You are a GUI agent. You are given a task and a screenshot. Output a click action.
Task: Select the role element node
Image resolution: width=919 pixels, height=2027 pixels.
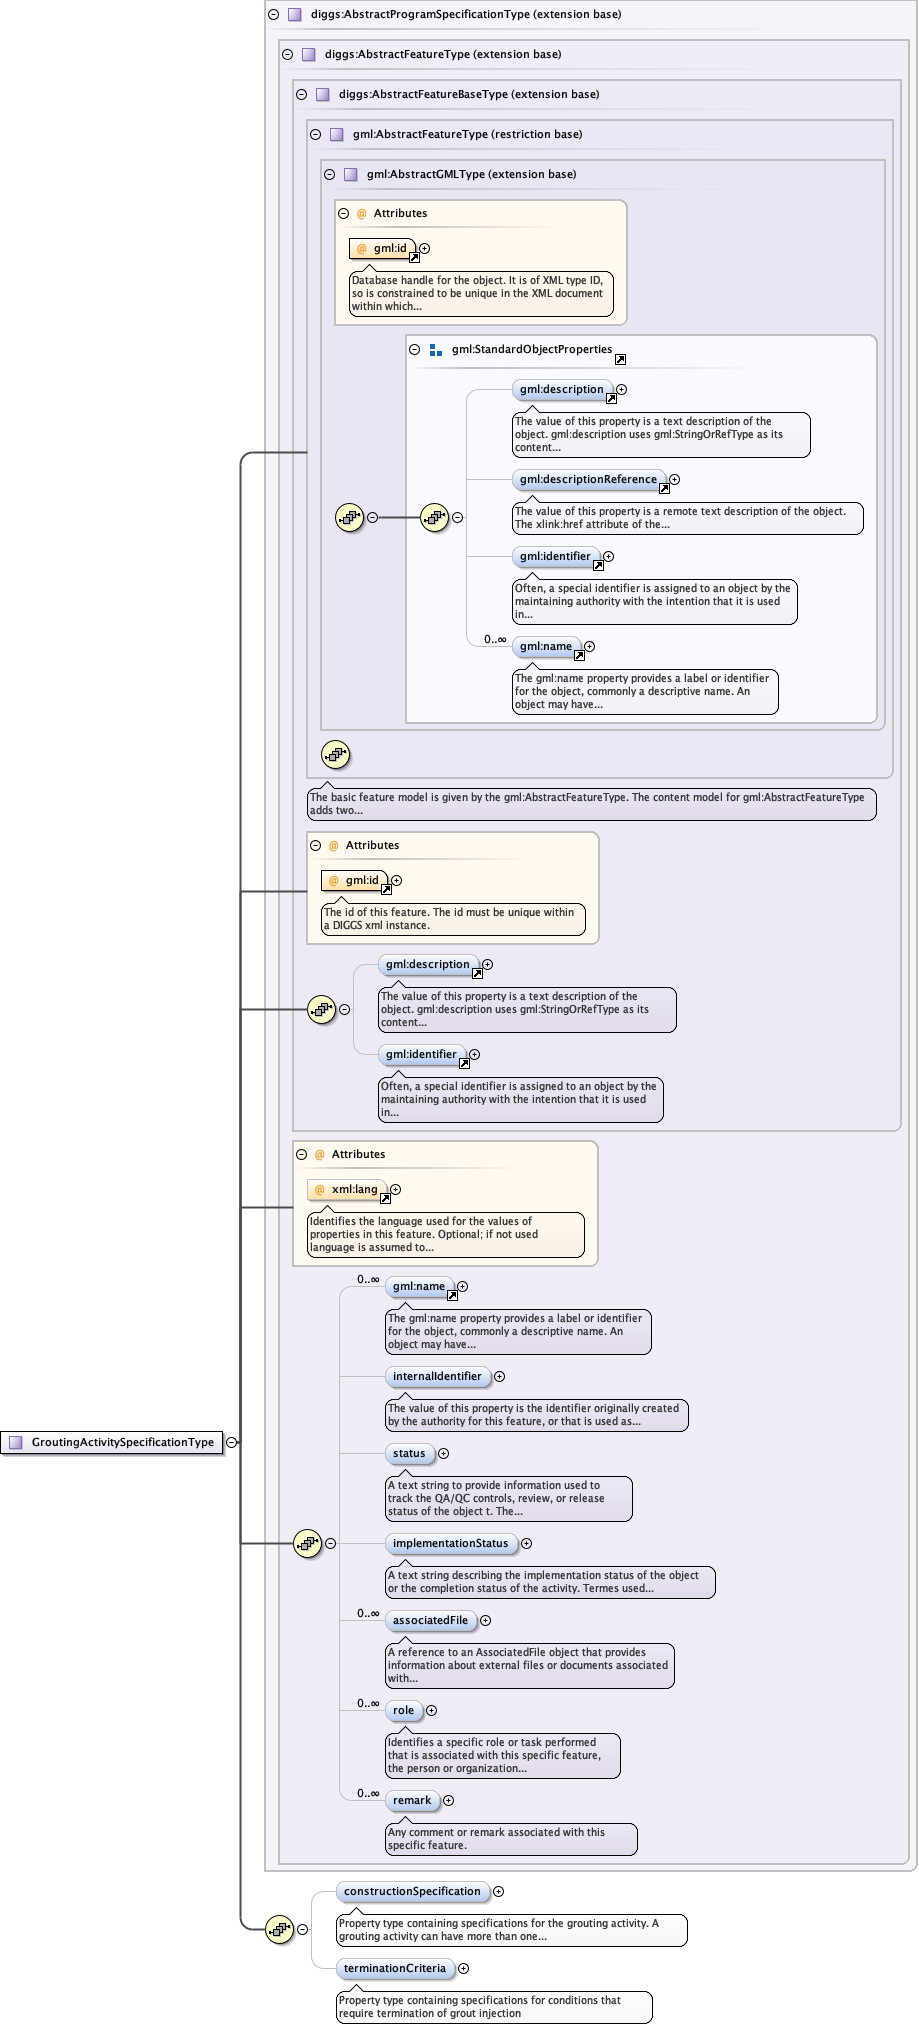(403, 1710)
